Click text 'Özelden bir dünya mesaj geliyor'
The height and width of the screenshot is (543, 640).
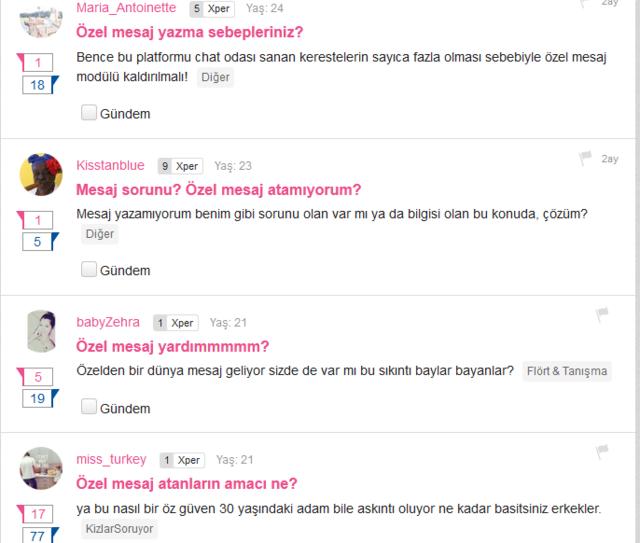click(x=170, y=371)
